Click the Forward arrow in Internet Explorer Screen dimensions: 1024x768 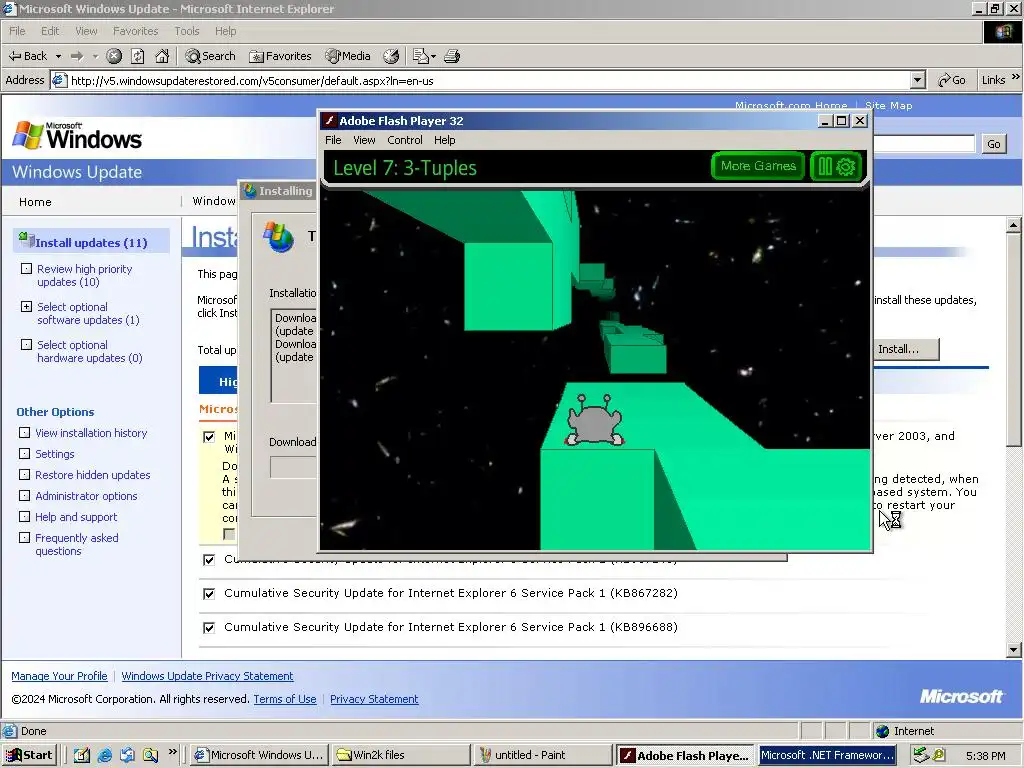77,56
